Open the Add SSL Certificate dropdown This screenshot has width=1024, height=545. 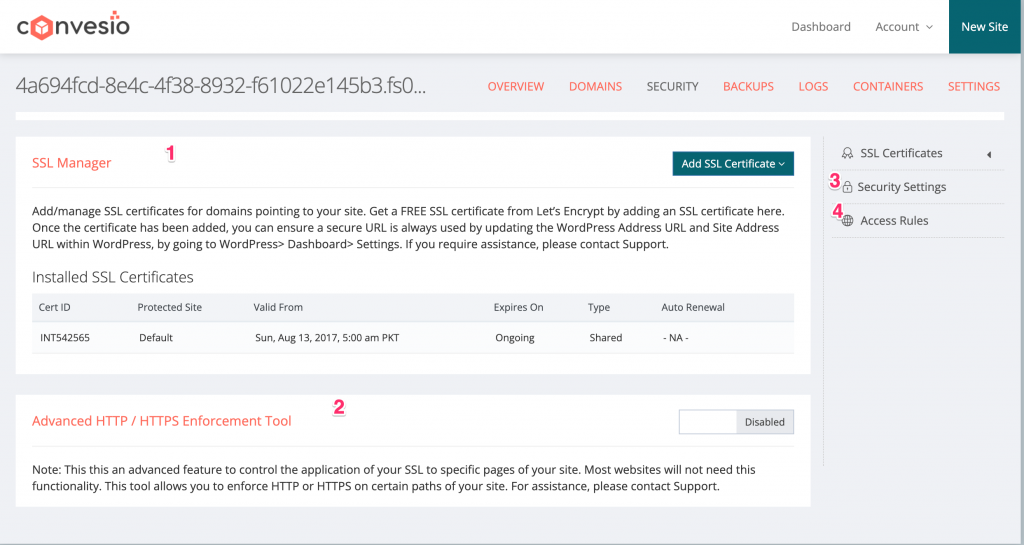(733, 164)
